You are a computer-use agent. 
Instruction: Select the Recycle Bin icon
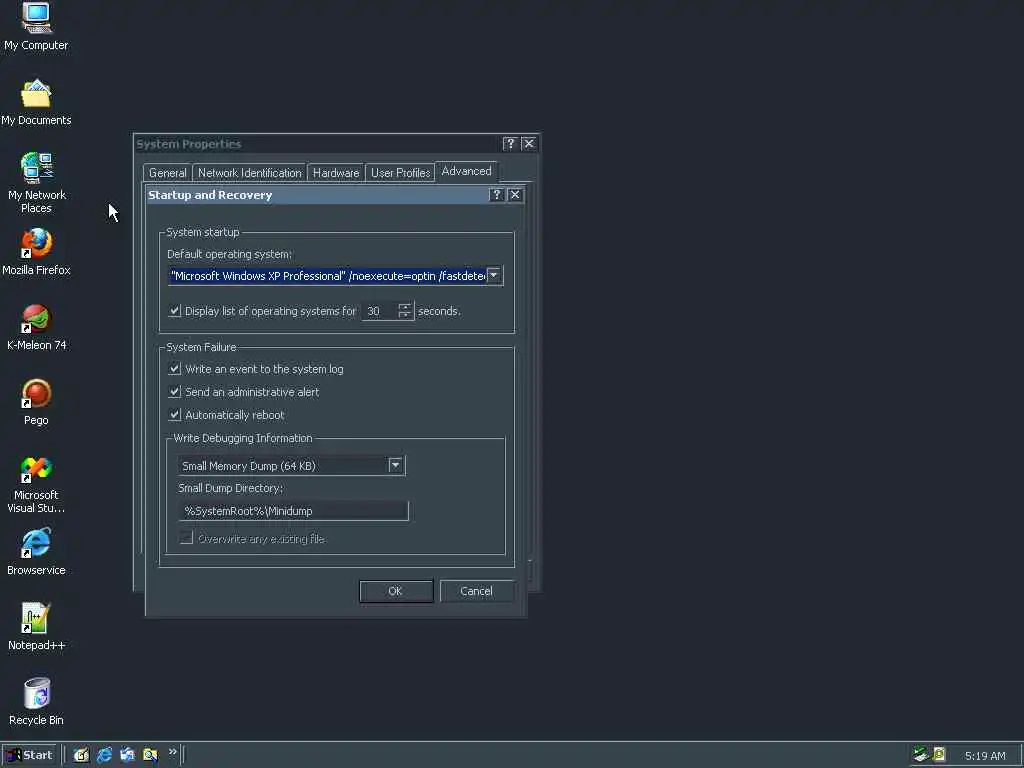(36, 701)
